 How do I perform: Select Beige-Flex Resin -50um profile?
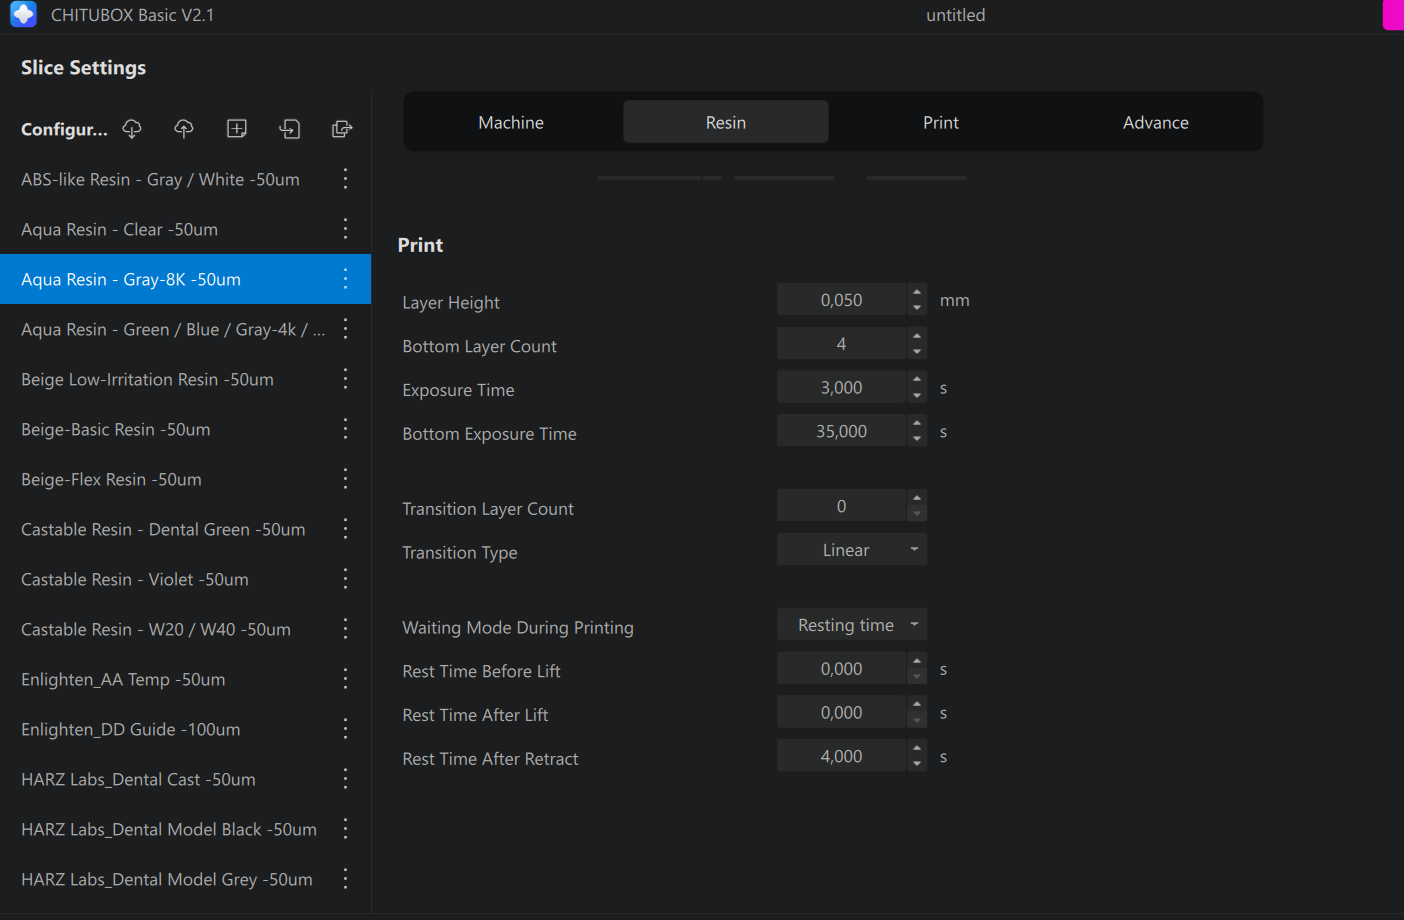coord(185,479)
